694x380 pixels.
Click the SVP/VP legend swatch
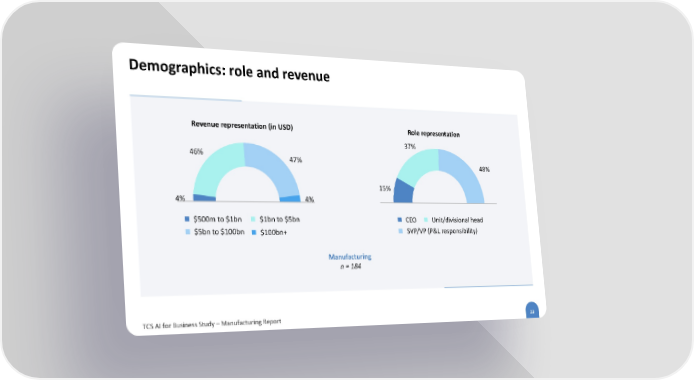tap(401, 231)
